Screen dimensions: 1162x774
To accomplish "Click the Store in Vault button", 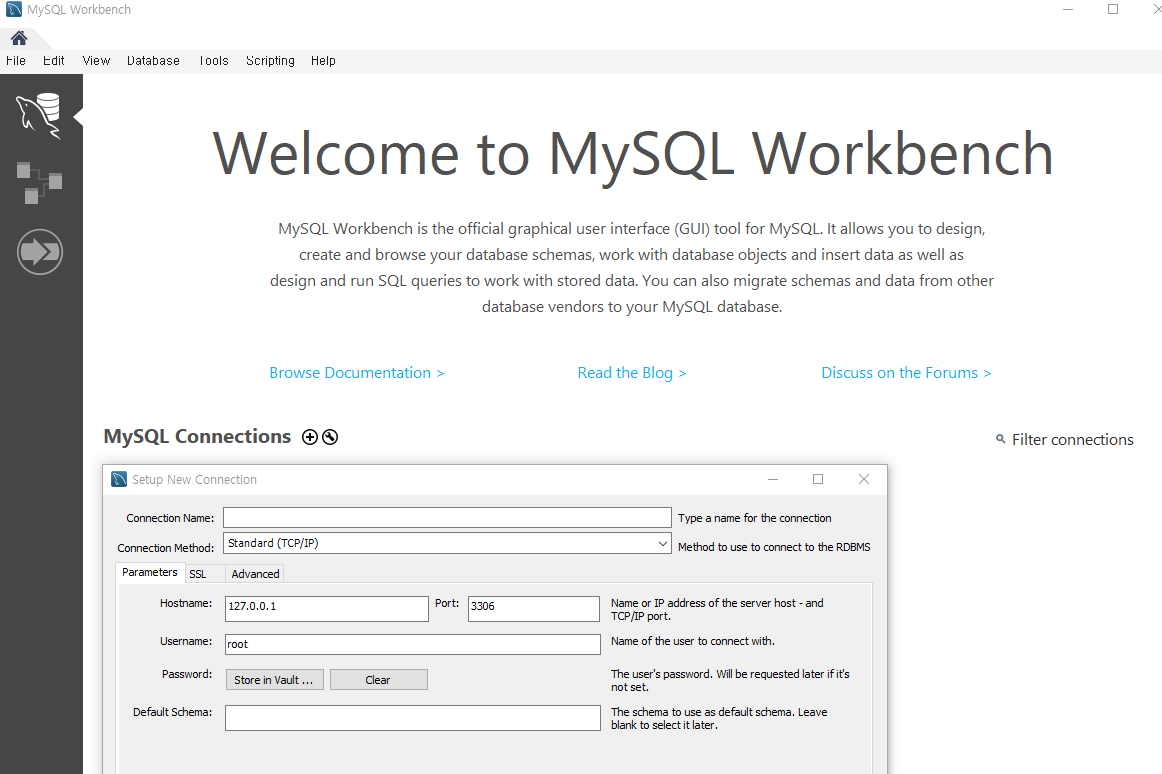I will [274, 680].
